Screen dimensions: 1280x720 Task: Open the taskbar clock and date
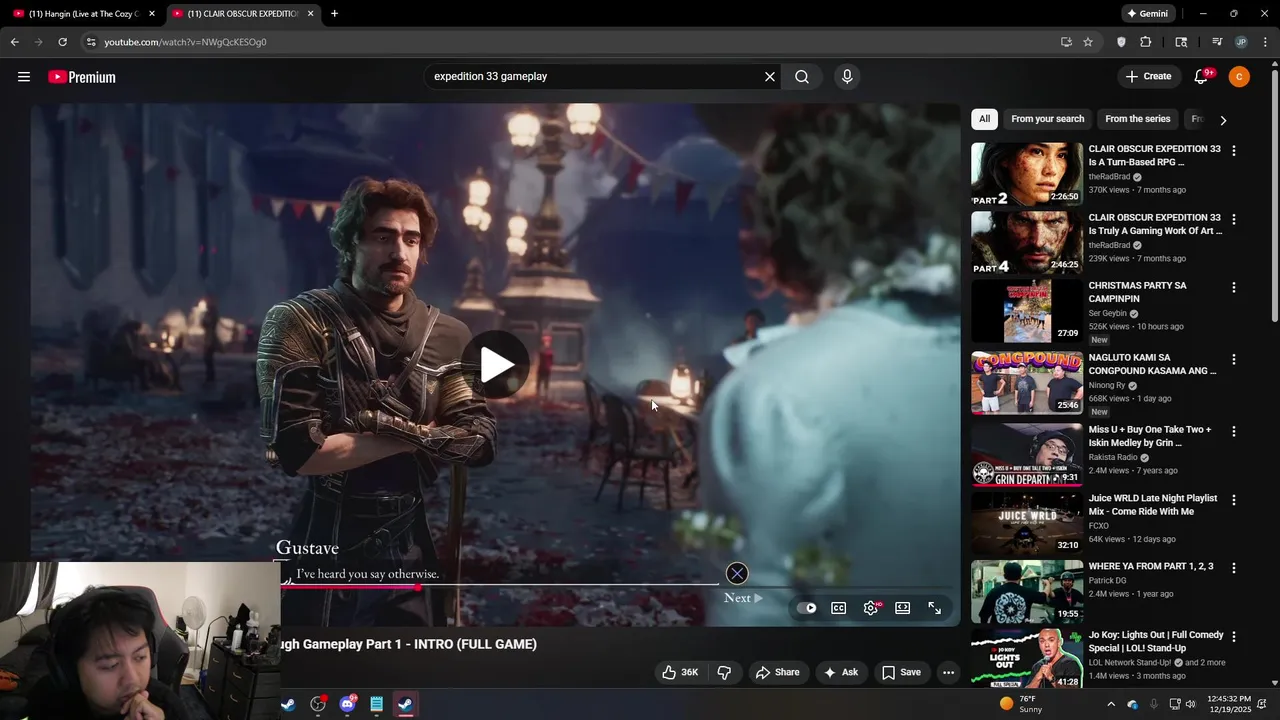pyautogui.click(x=1229, y=704)
